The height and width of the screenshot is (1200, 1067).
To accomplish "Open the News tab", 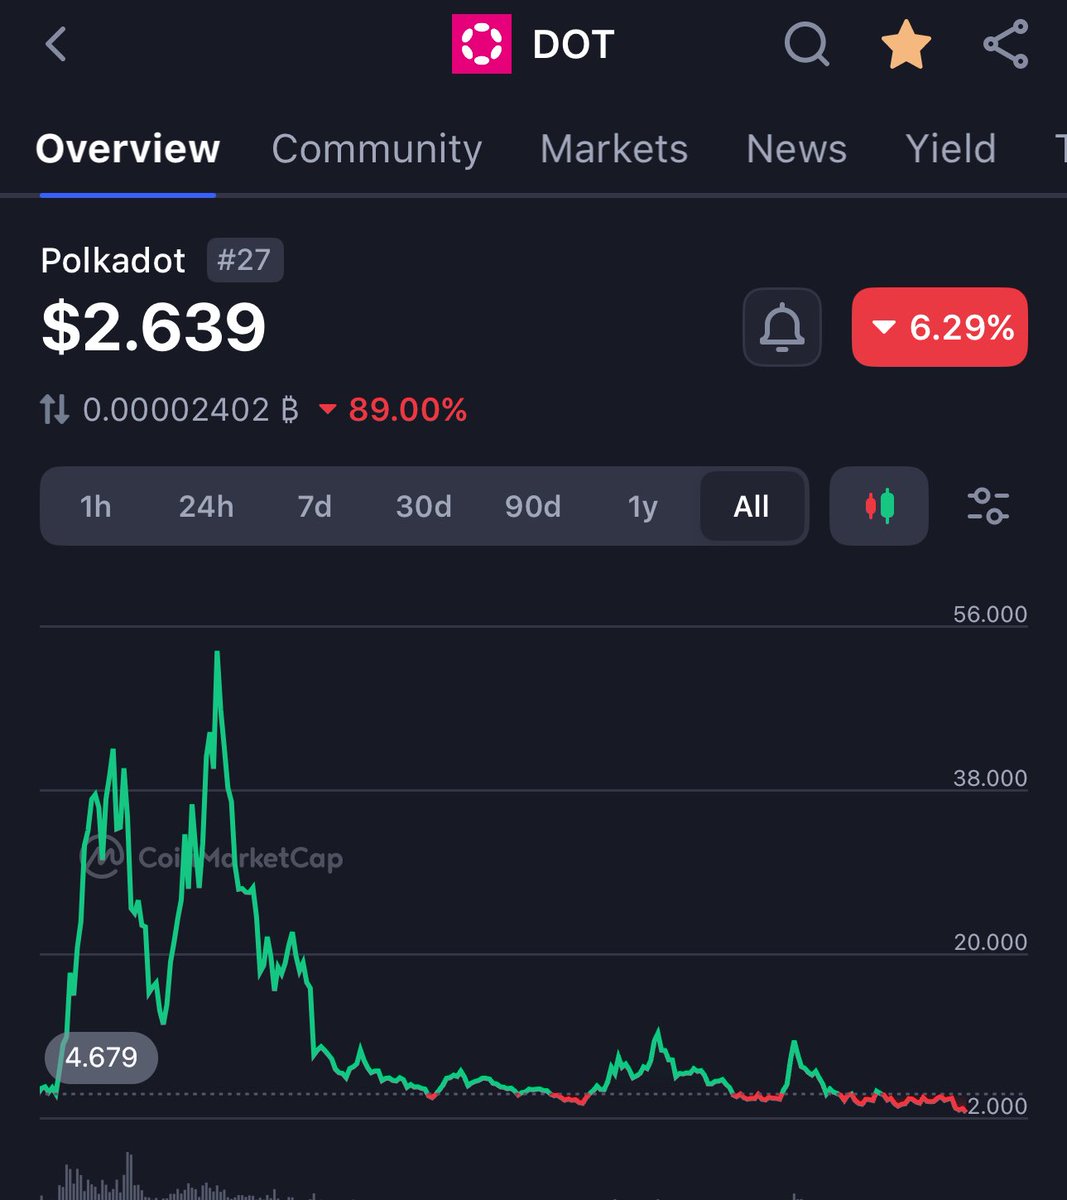I will tap(796, 149).
